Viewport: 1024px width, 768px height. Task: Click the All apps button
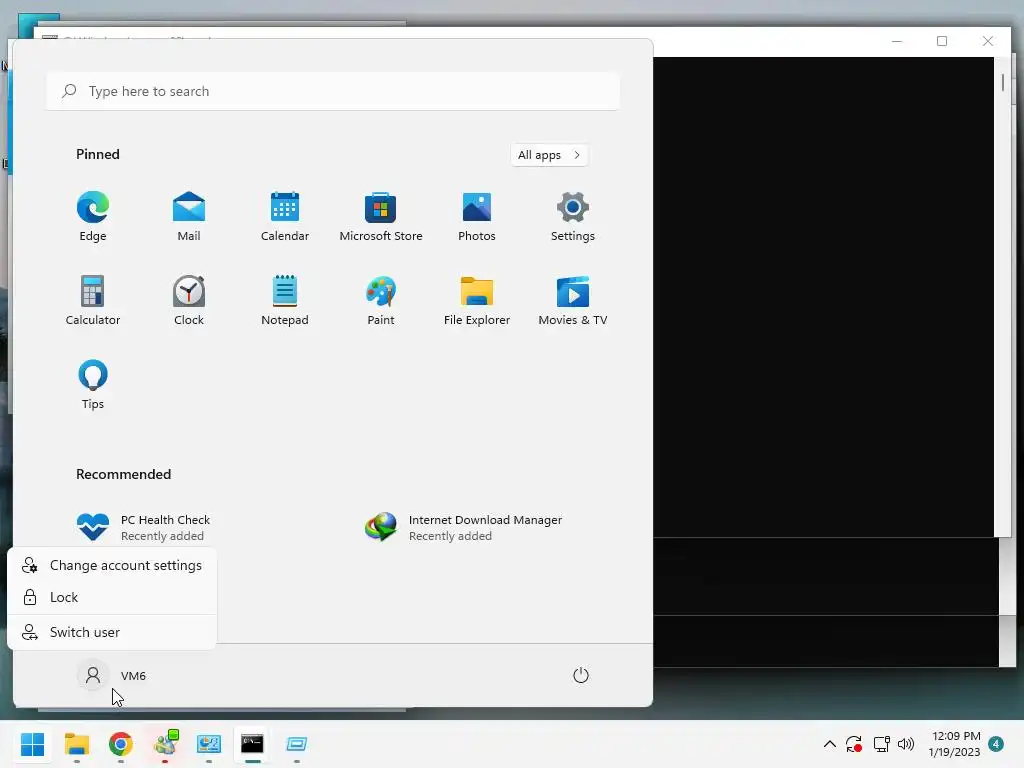[549, 155]
